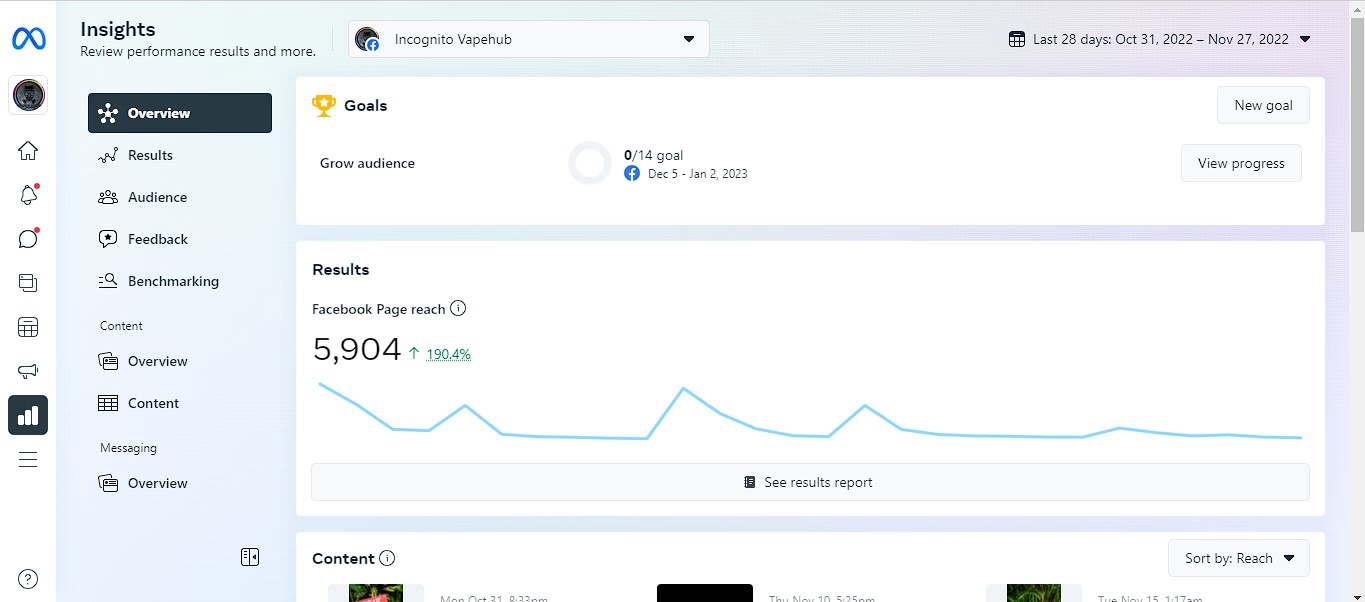Open Notifications bell icon
1365x602 pixels.
click(x=28, y=195)
